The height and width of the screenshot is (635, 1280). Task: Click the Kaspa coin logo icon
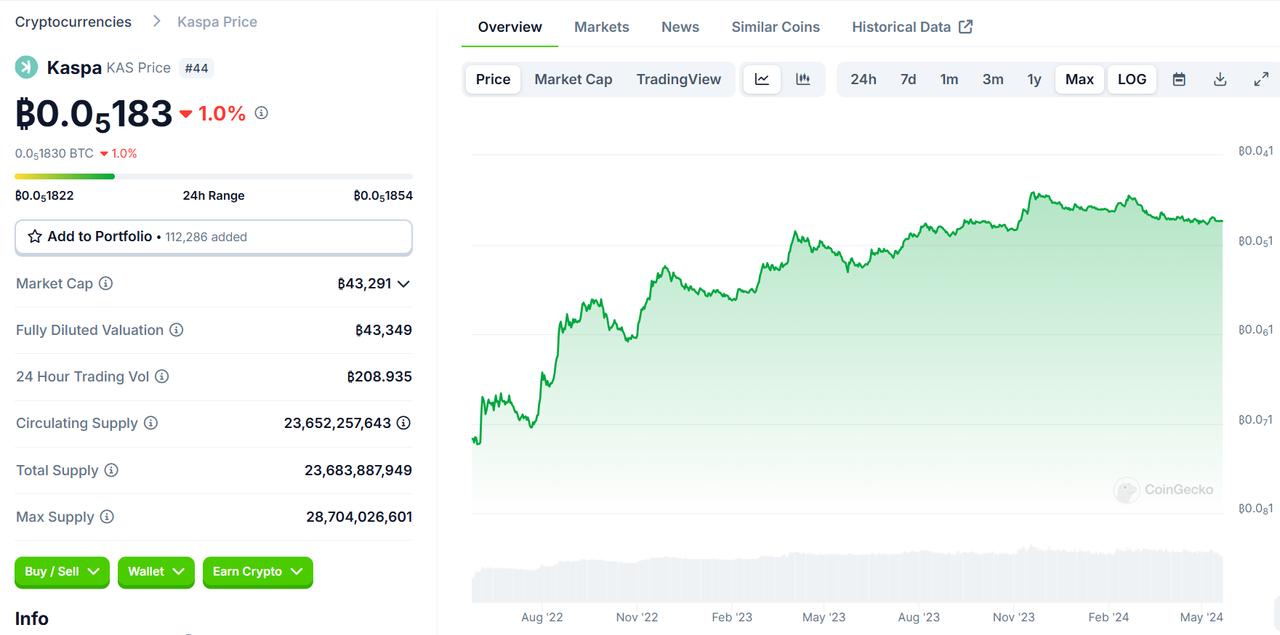pos(26,68)
